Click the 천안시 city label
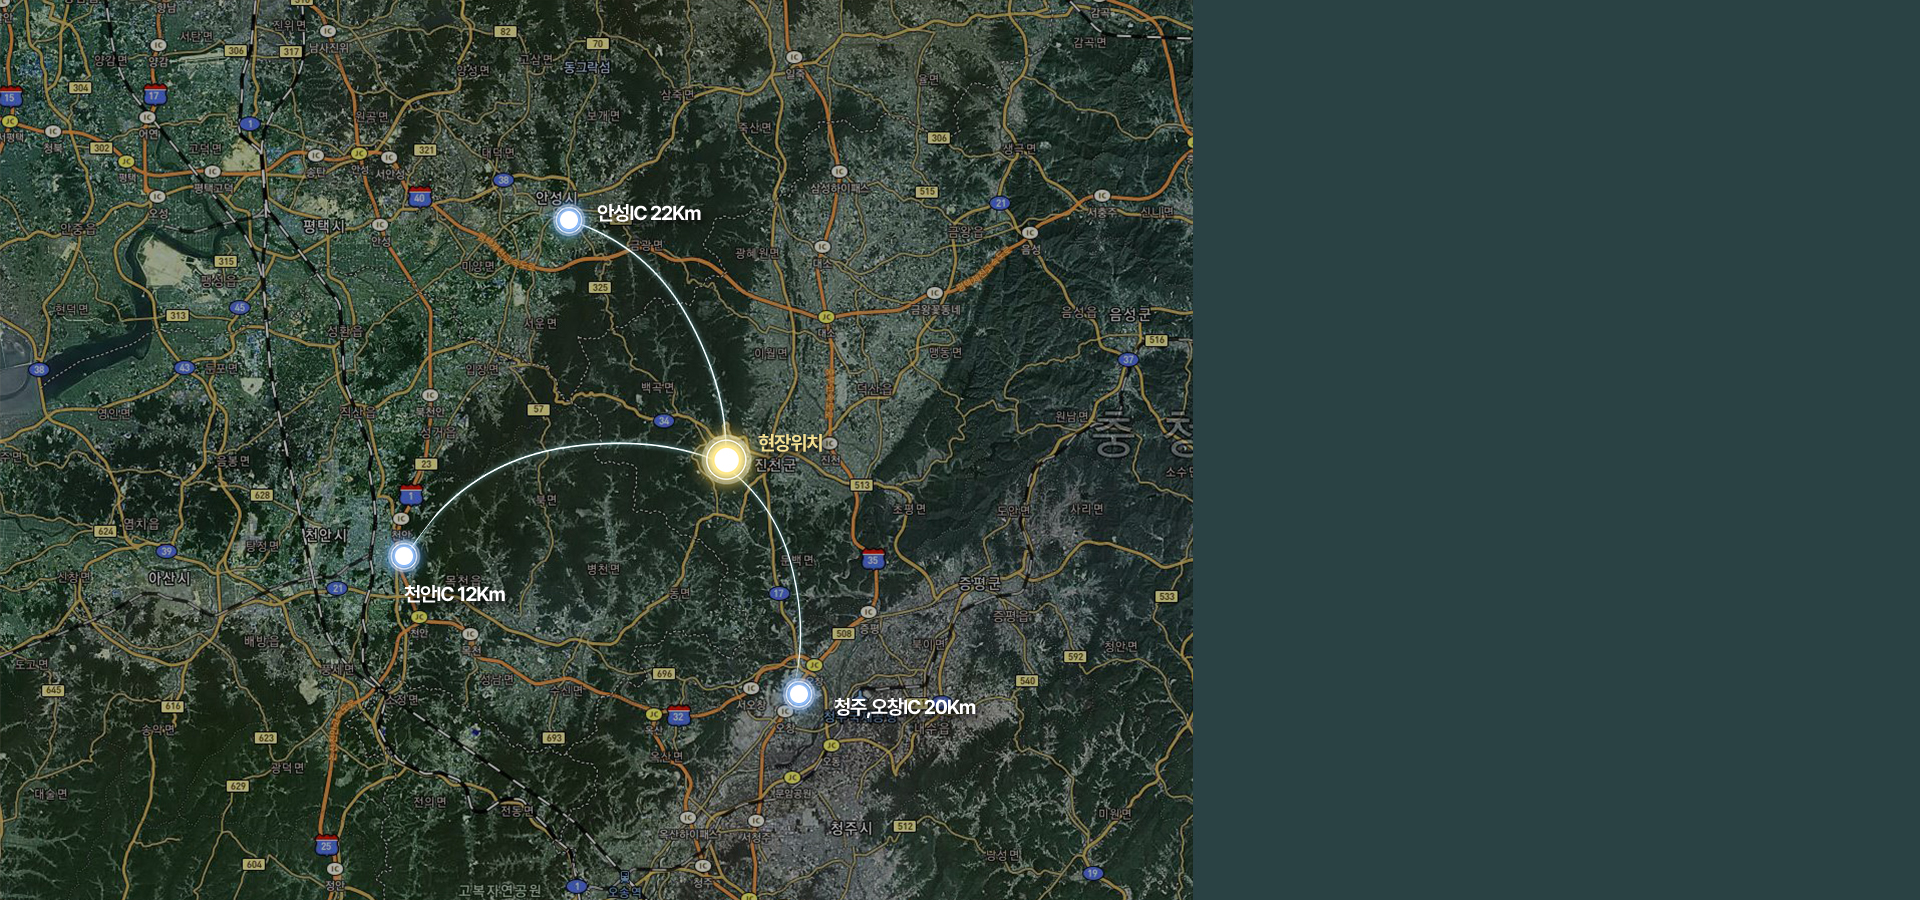This screenshot has width=1920, height=900. pyautogui.click(x=326, y=536)
